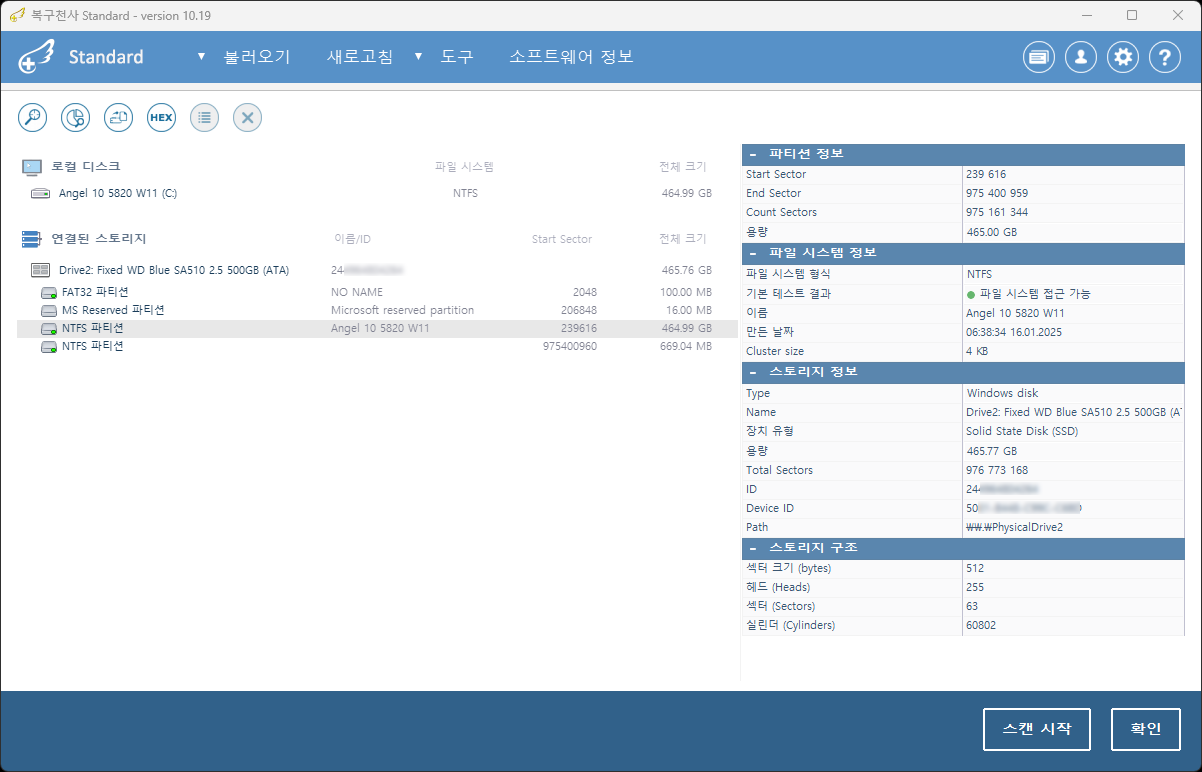This screenshot has height=772, width=1202.
Task: Click the list view toolbar icon
Action: pos(204,117)
